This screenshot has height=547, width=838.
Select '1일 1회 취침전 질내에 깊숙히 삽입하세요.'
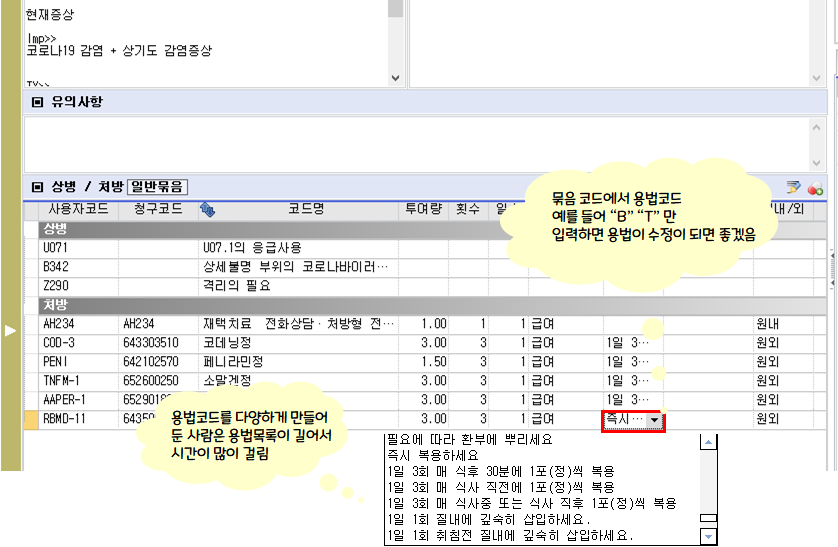tap(510, 535)
